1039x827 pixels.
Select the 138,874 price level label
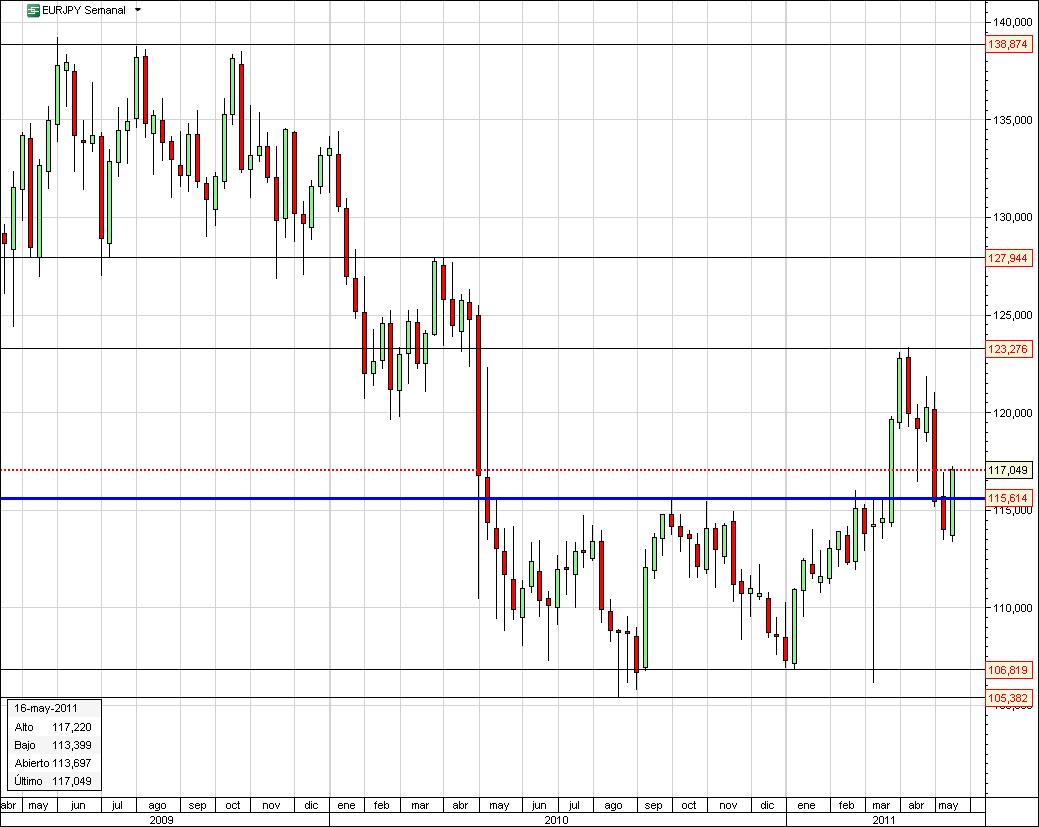point(1008,44)
